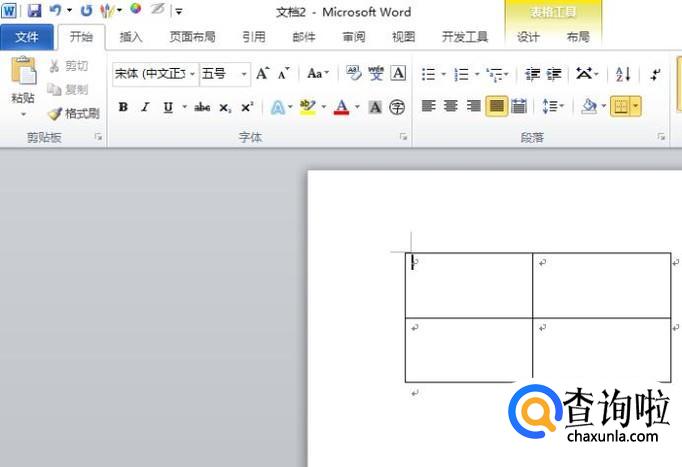The width and height of the screenshot is (682, 467).
Task: Open the Asian layout menu
Action: [587, 74]
